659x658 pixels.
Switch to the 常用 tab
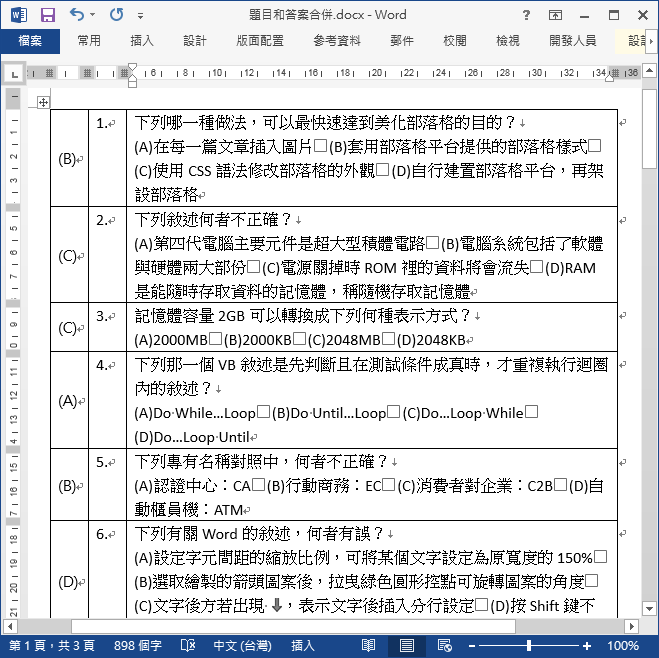(x=89, y=41)
